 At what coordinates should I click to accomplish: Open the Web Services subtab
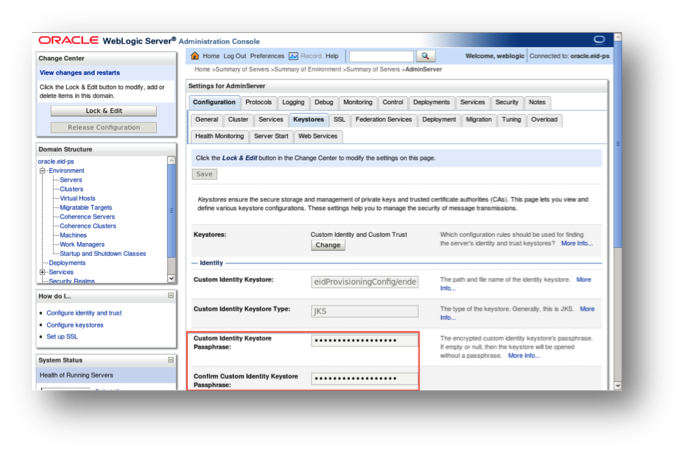pyautogui.click(x=318, y=136)
